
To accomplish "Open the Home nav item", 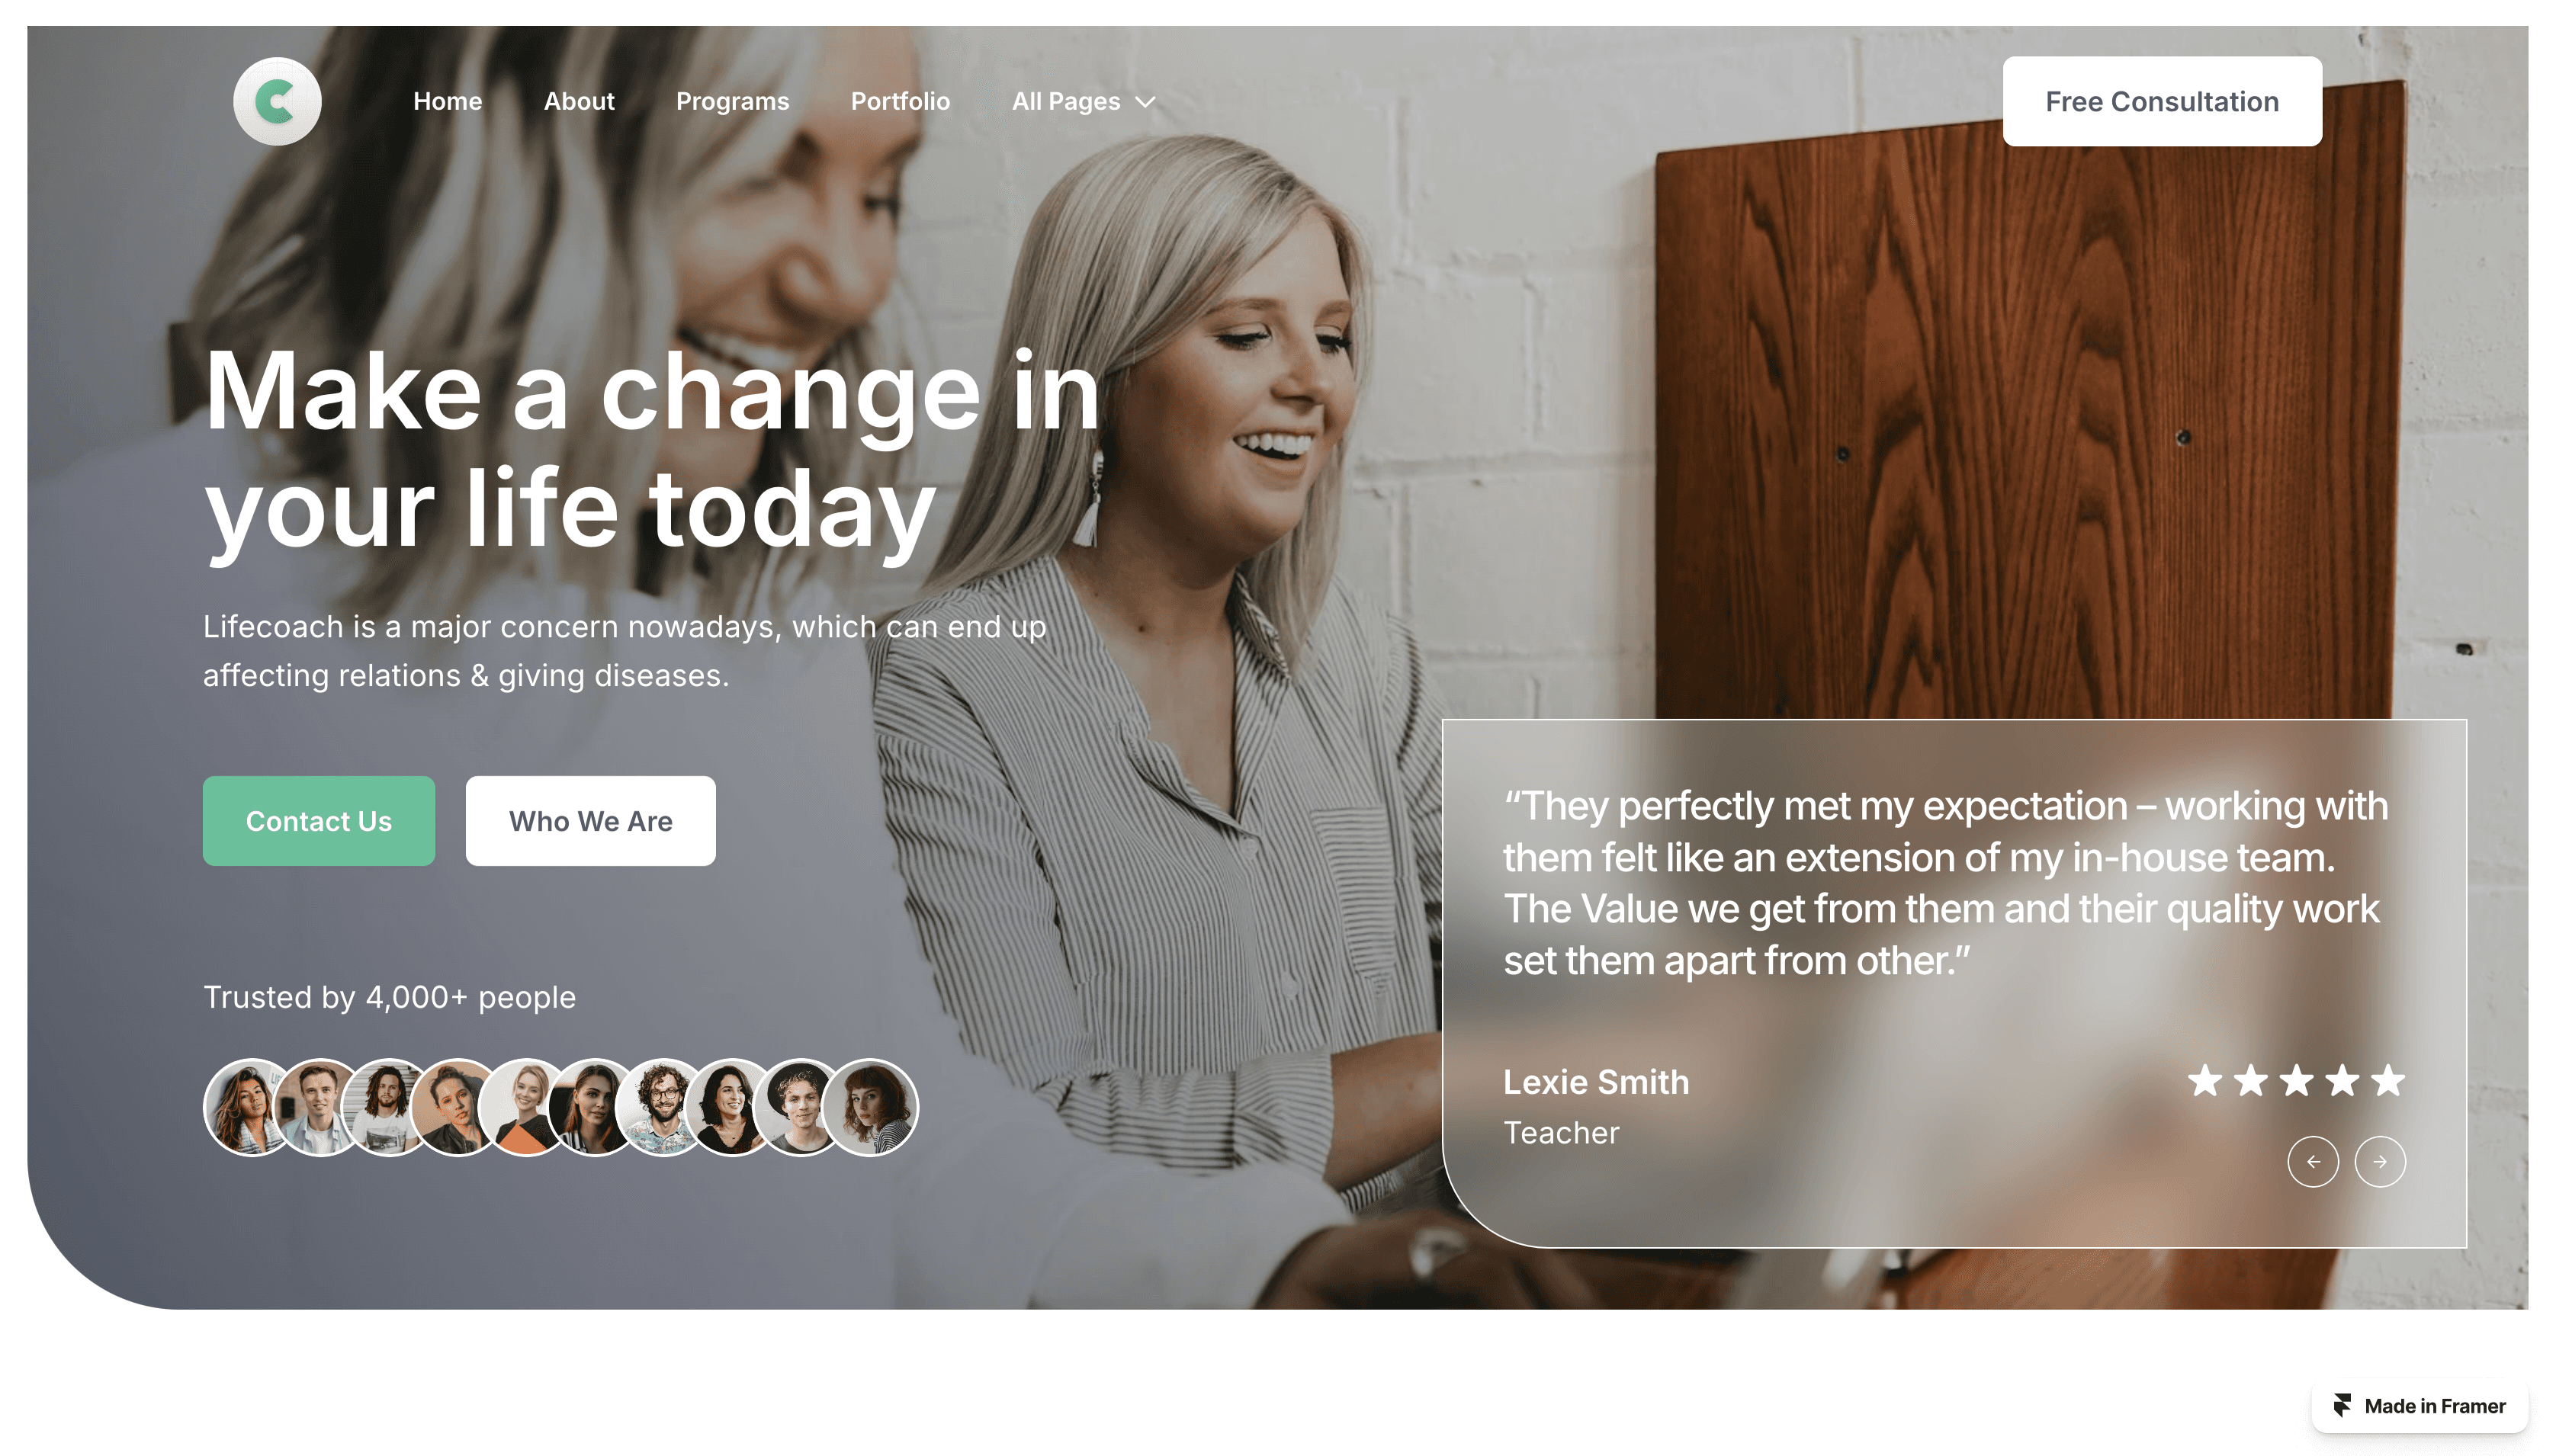I will click(x=447, y=101).
